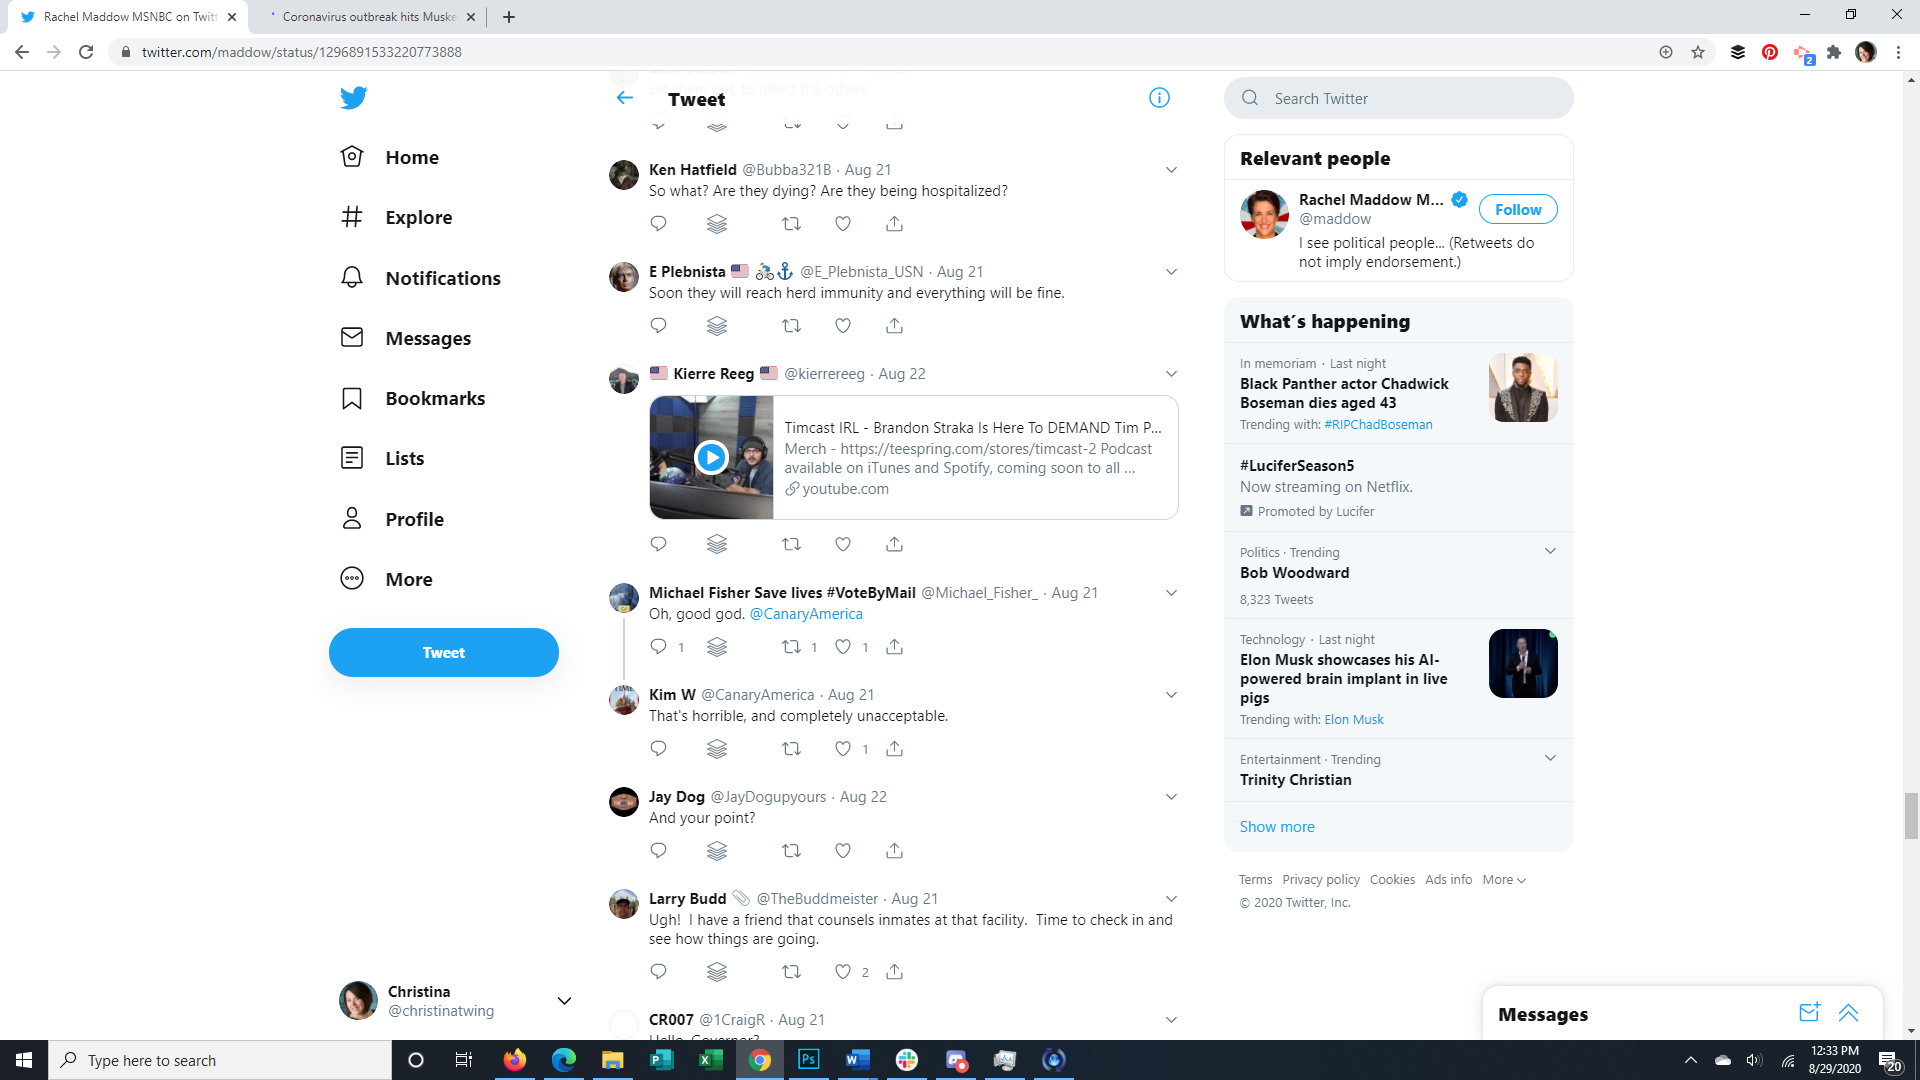1920x1080 pixels.
Task: Retweet Michael Fisher's reply
Action: (791, 647)
